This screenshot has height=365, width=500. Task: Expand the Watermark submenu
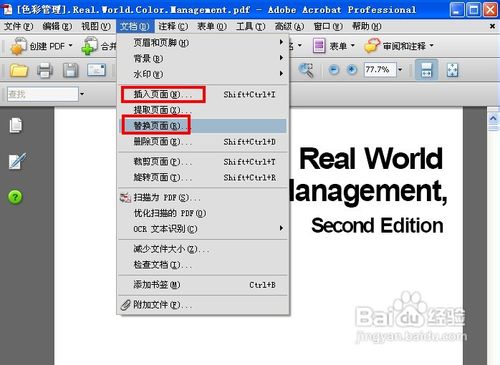tap(202, 74)
